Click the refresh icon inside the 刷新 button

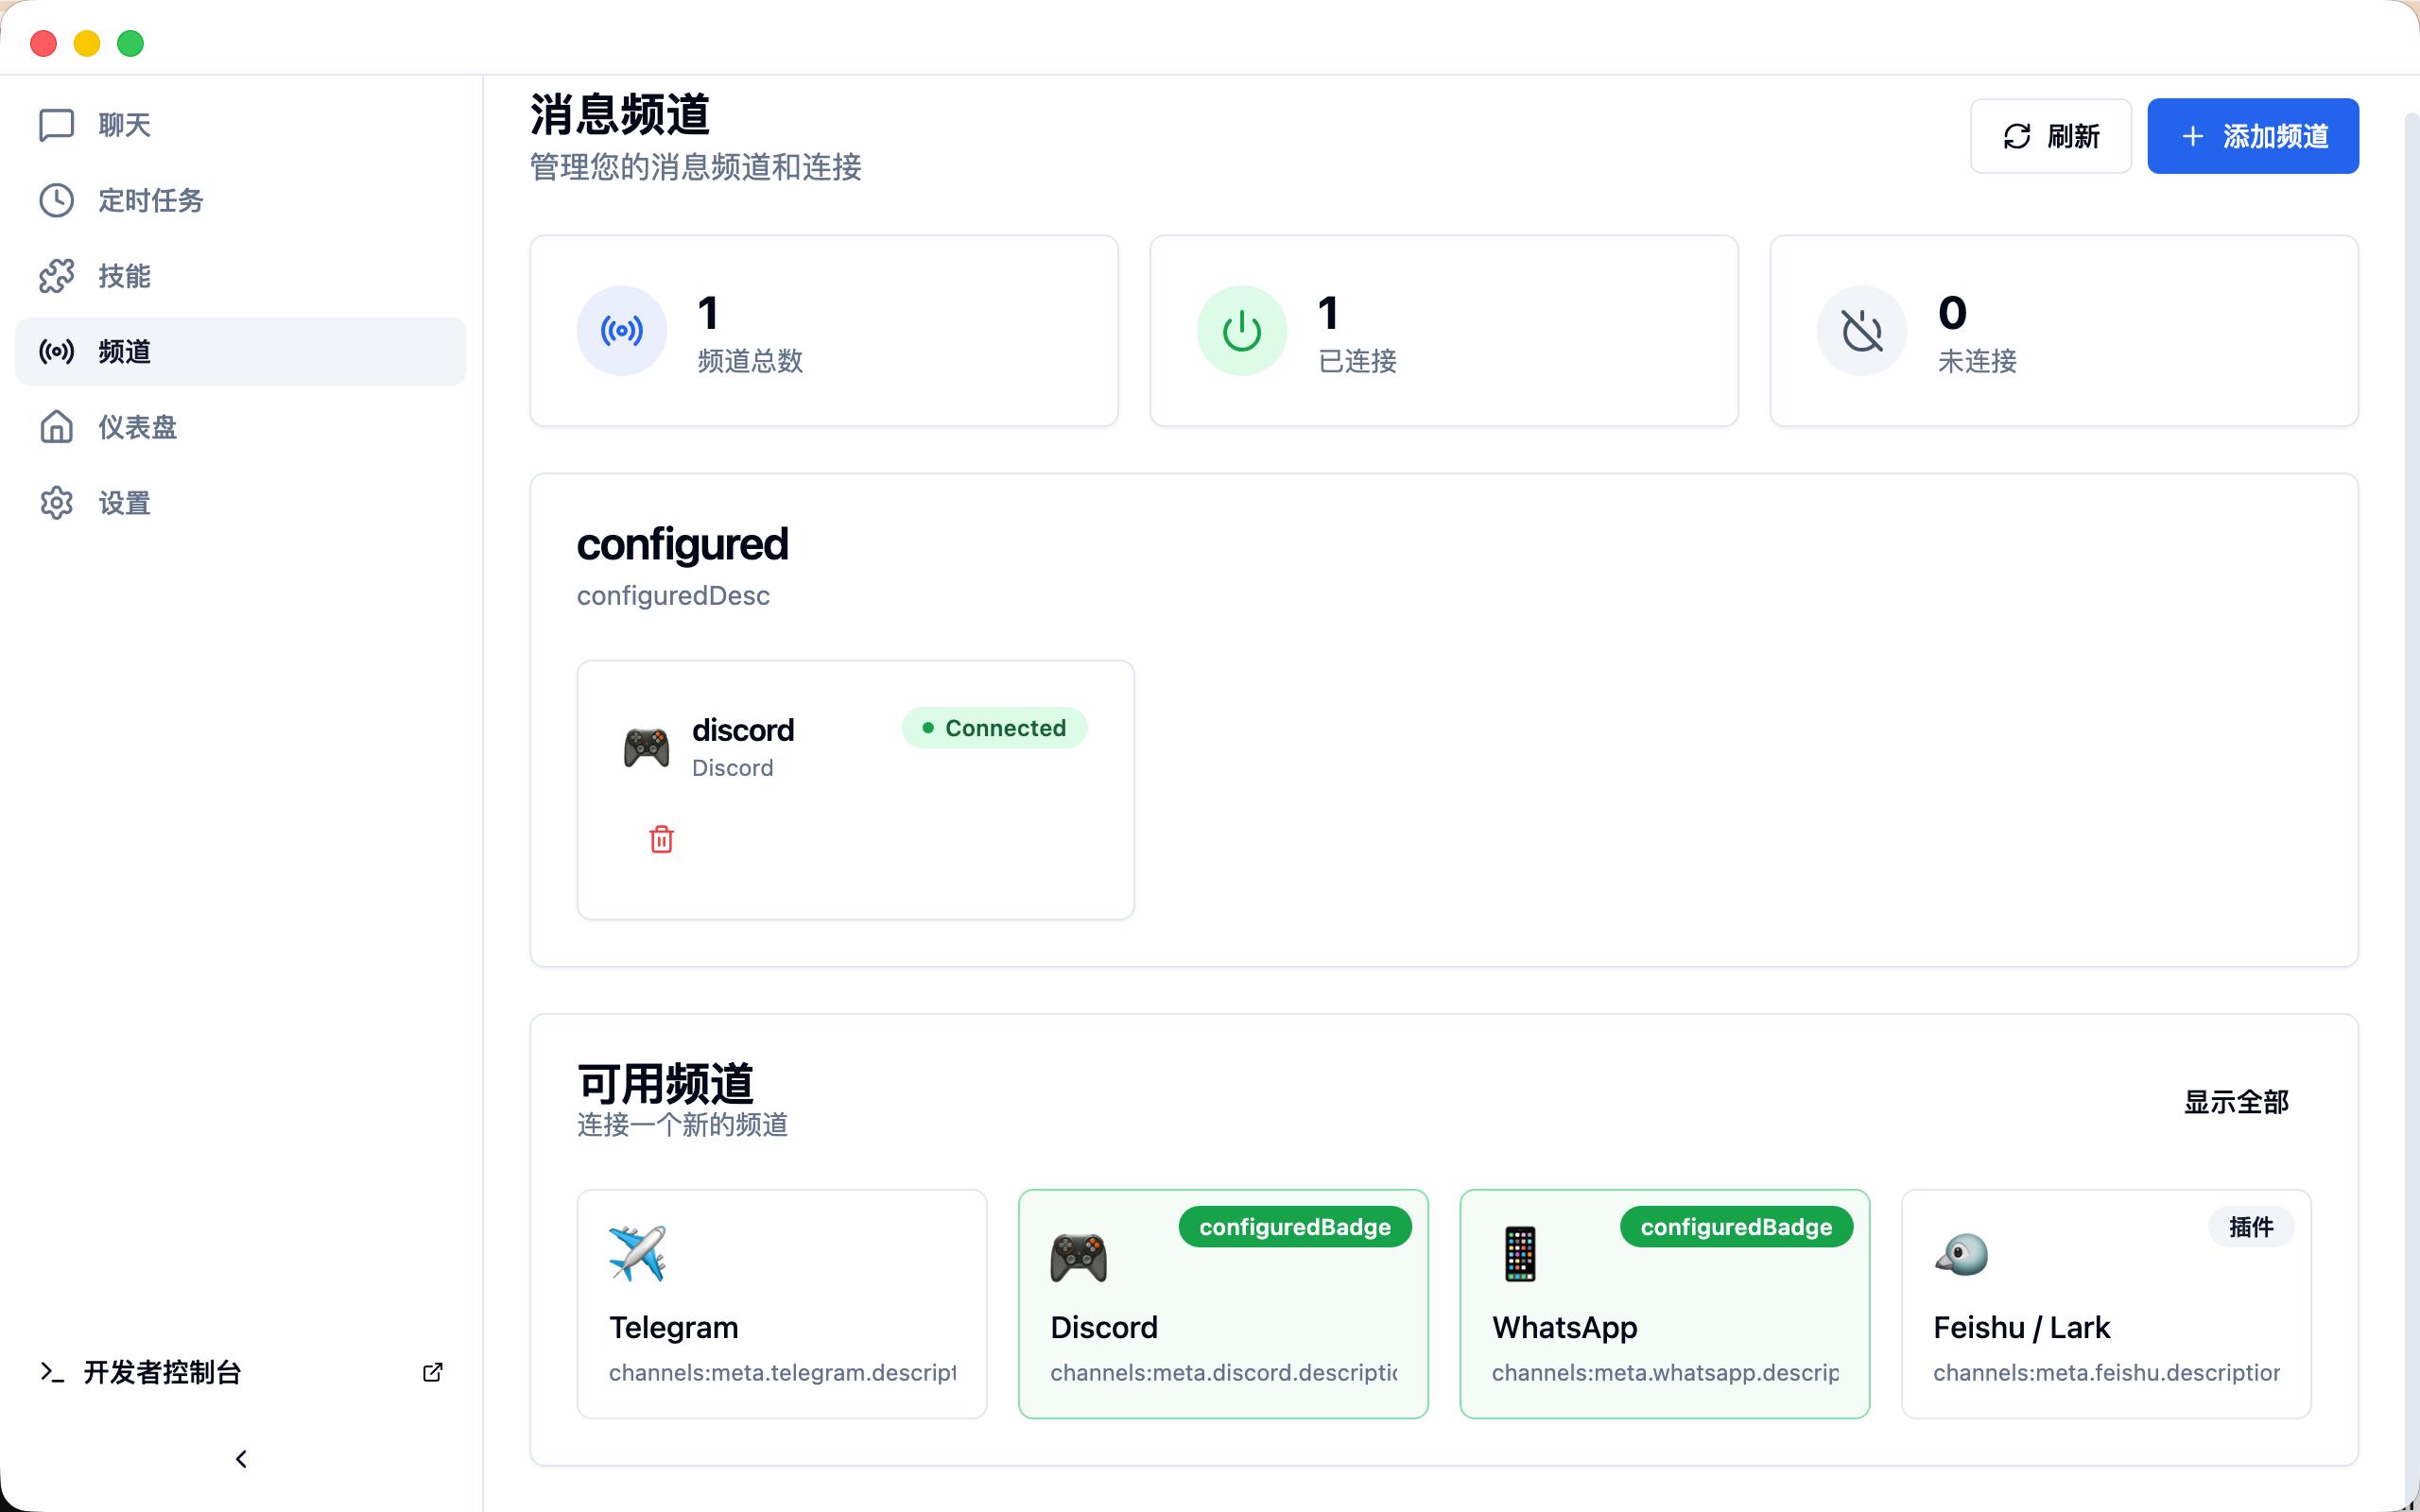tap(2018, 136)
